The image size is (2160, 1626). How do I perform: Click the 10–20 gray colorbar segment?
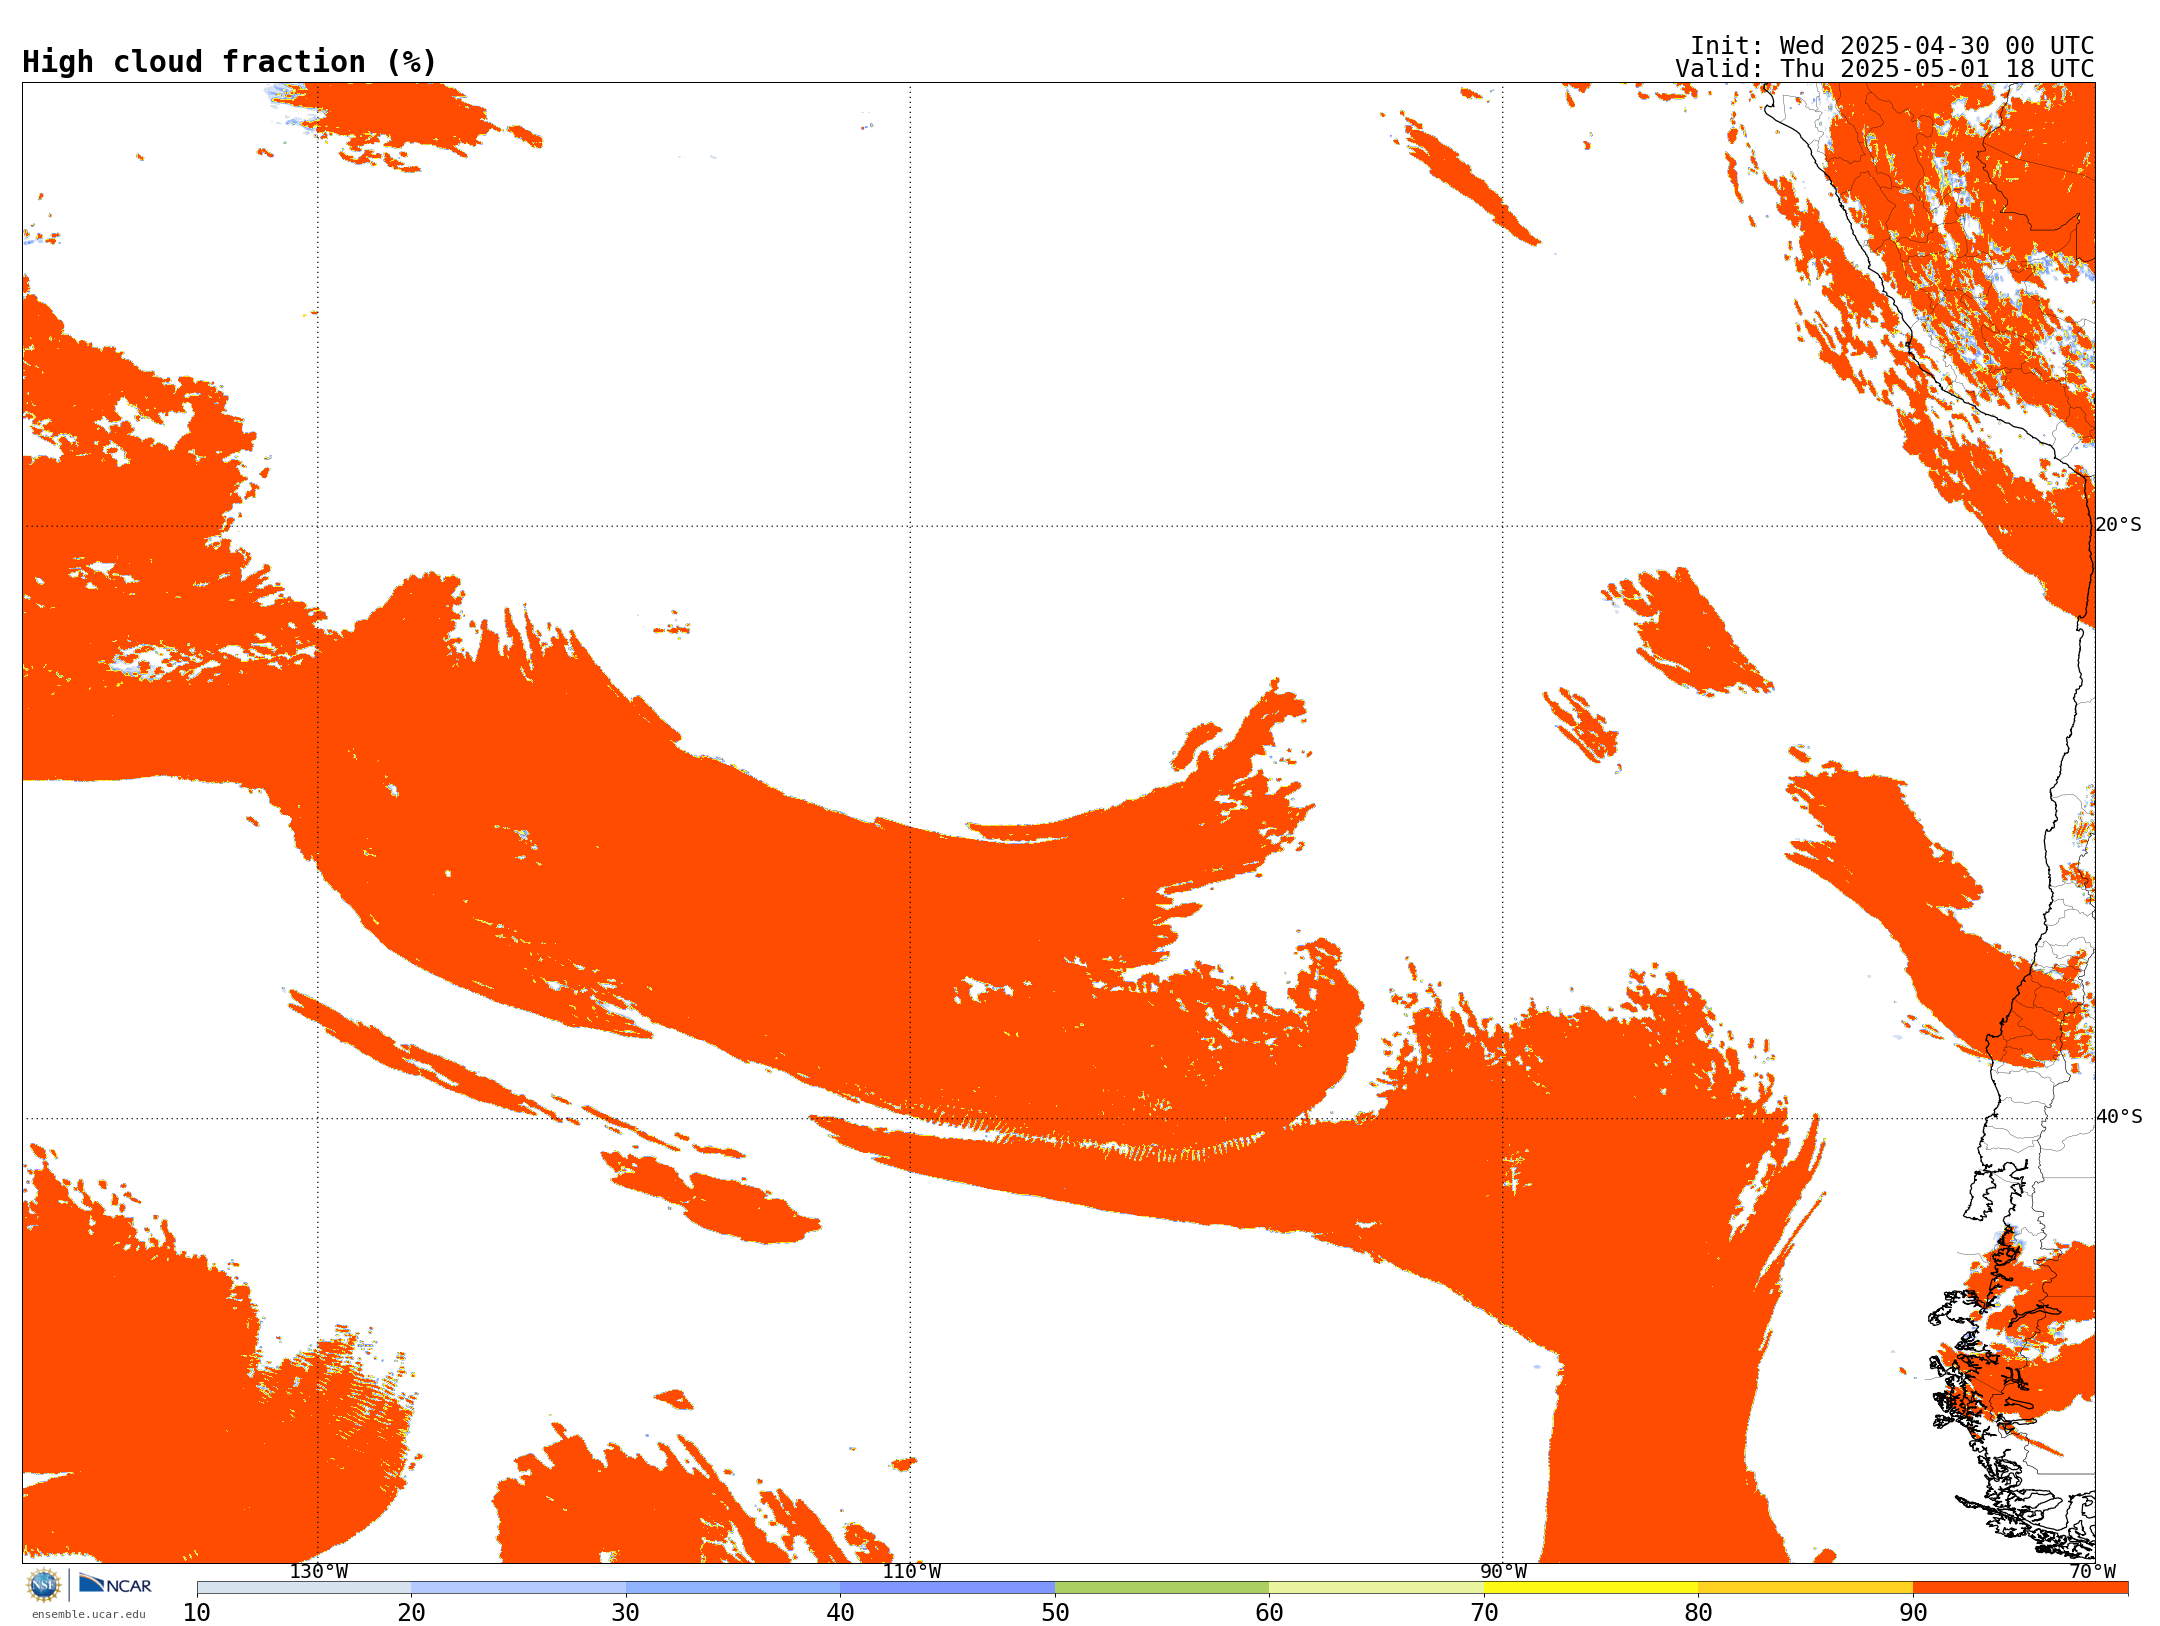[x=304, y=1588]
